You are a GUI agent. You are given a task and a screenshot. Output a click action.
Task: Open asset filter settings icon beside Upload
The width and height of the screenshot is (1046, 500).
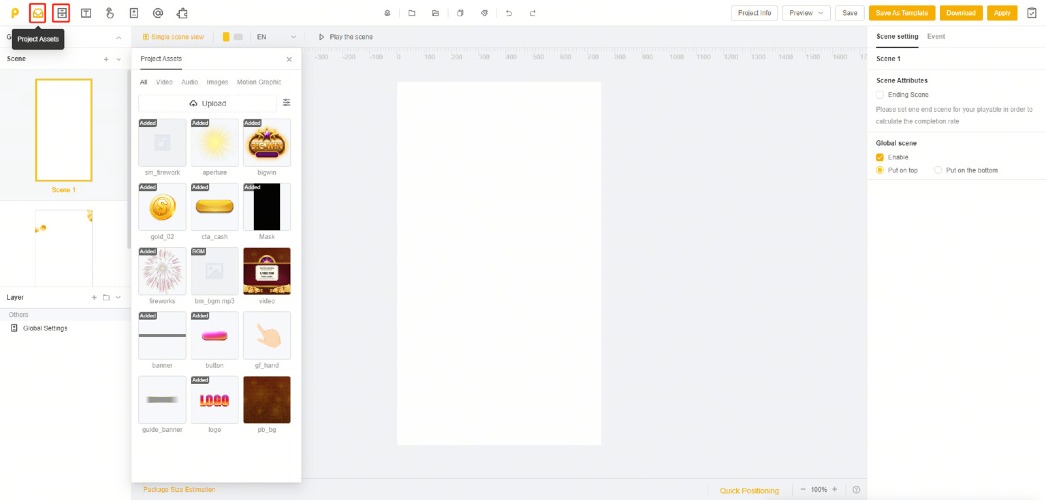286,103
